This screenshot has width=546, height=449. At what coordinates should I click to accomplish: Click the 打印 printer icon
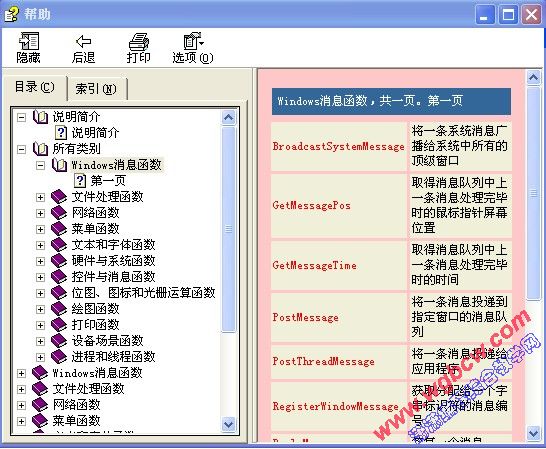pos(139,41)
